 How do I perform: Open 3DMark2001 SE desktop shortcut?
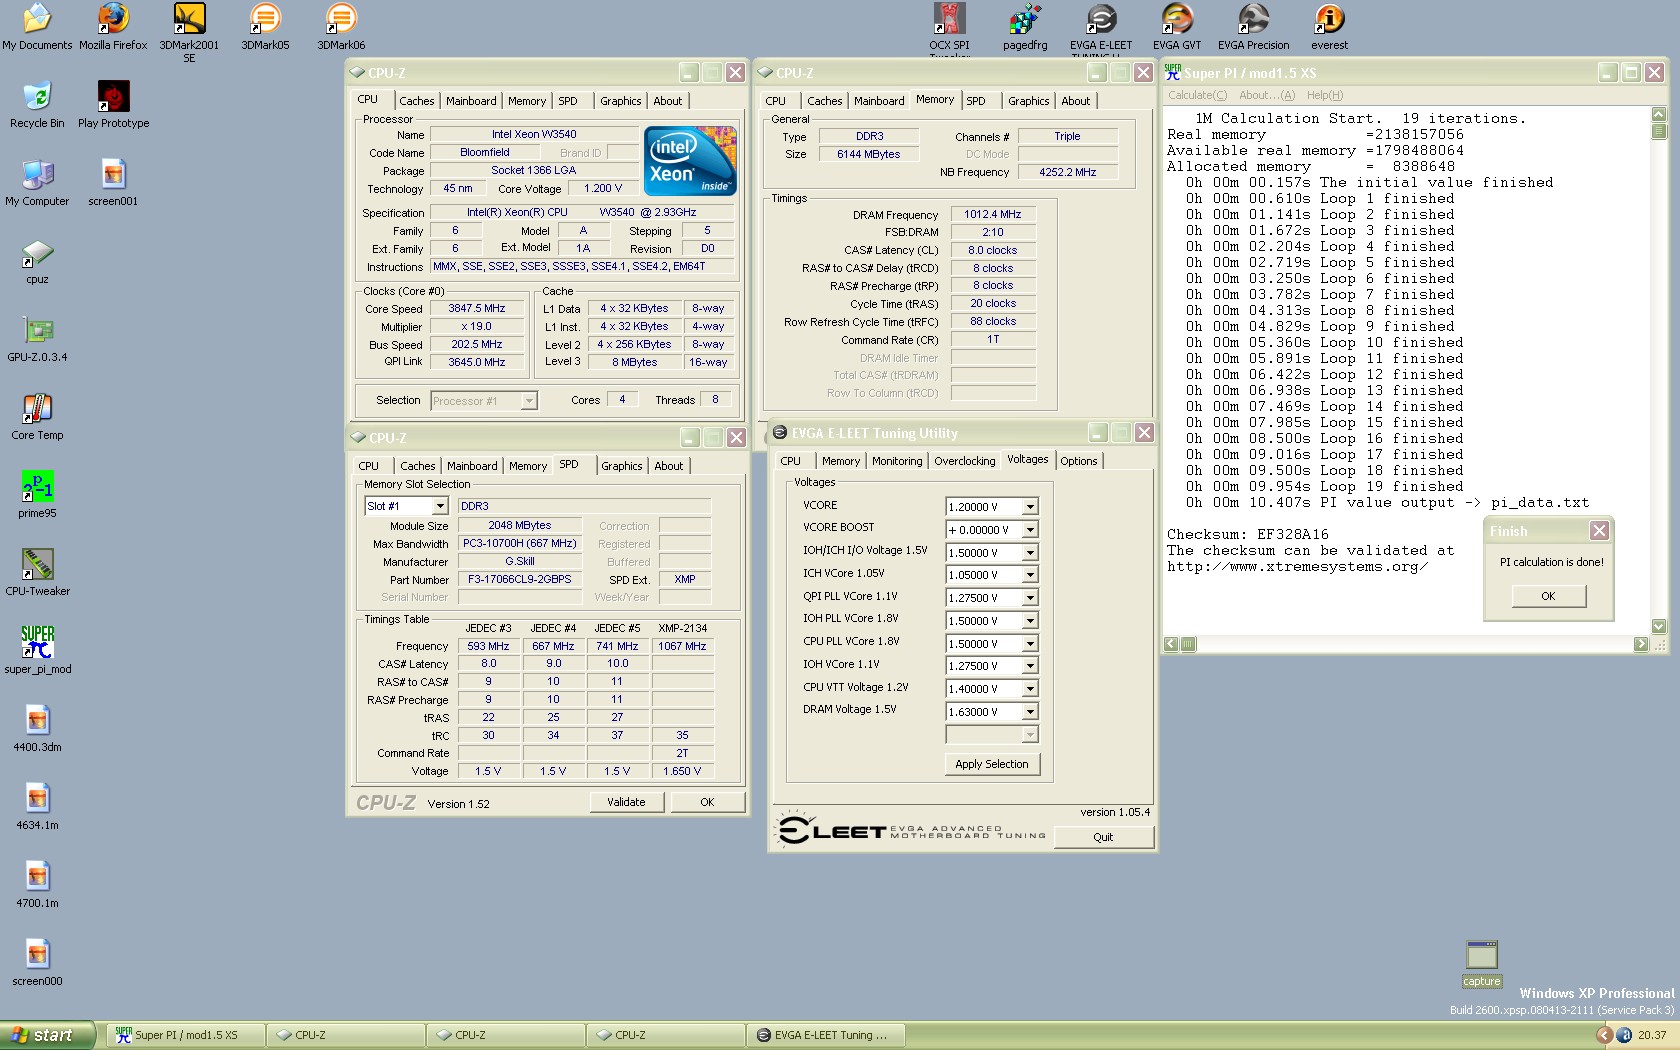coord(189,33)
